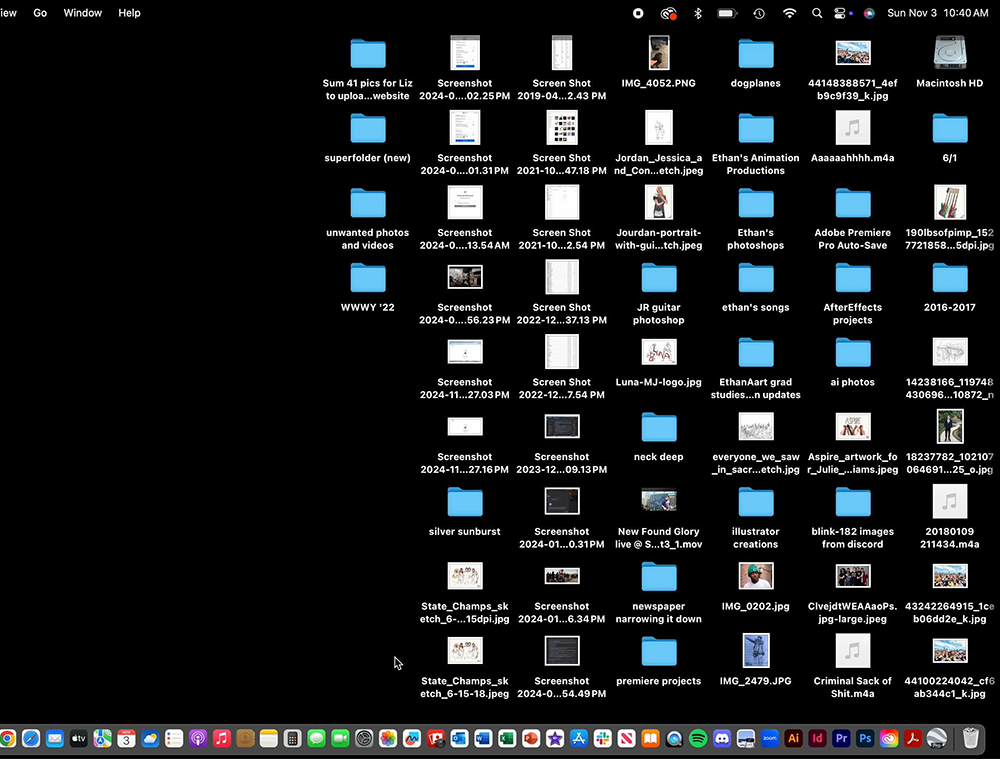Select the IMG_0202.jpg thumbnail
This screenshot has width=1000, height=760.
click(756, 576)
